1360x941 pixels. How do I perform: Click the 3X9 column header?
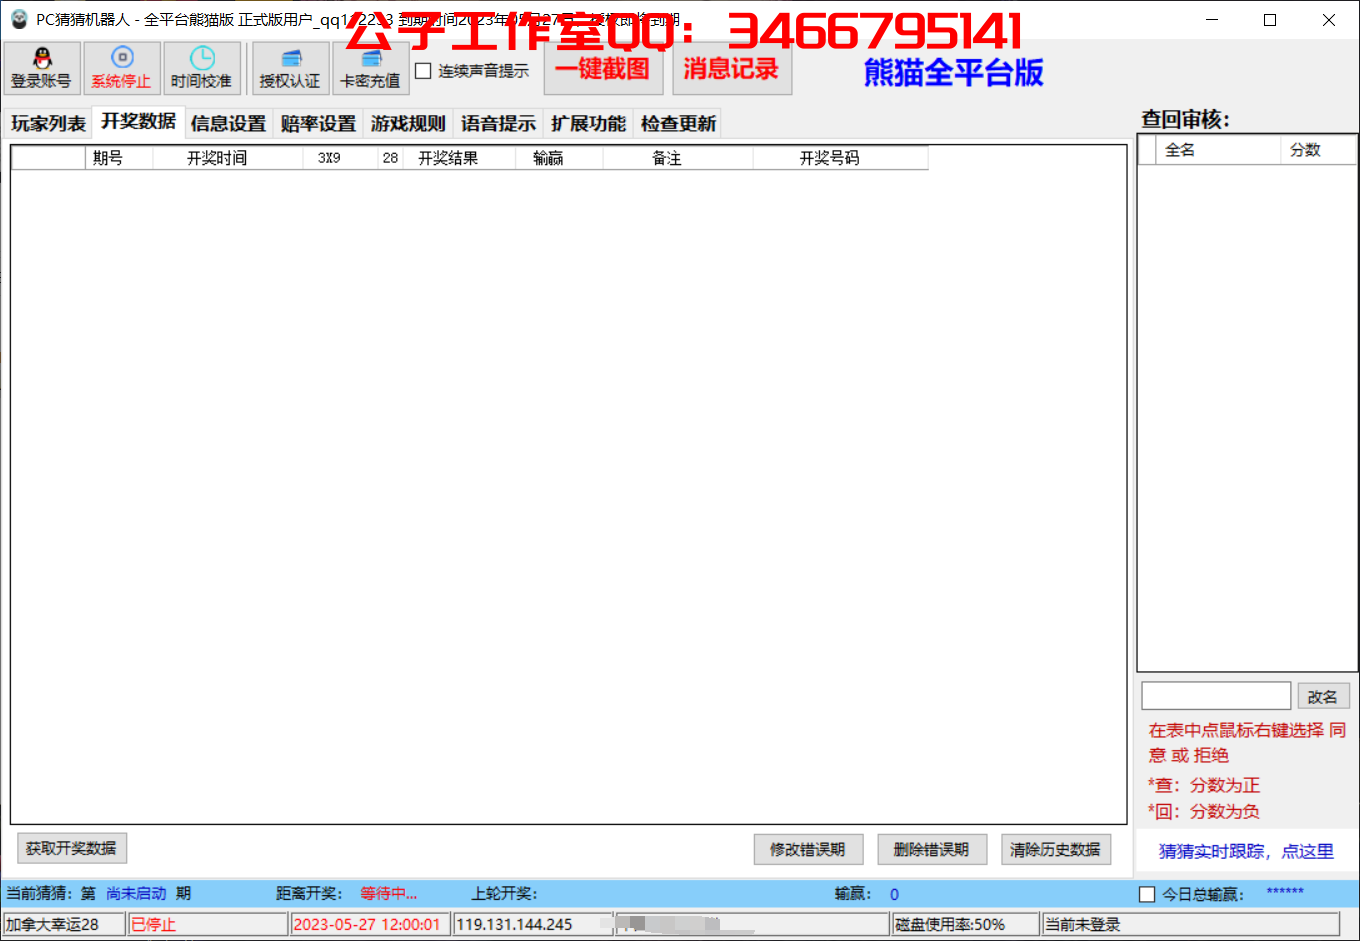click(340, 158)
